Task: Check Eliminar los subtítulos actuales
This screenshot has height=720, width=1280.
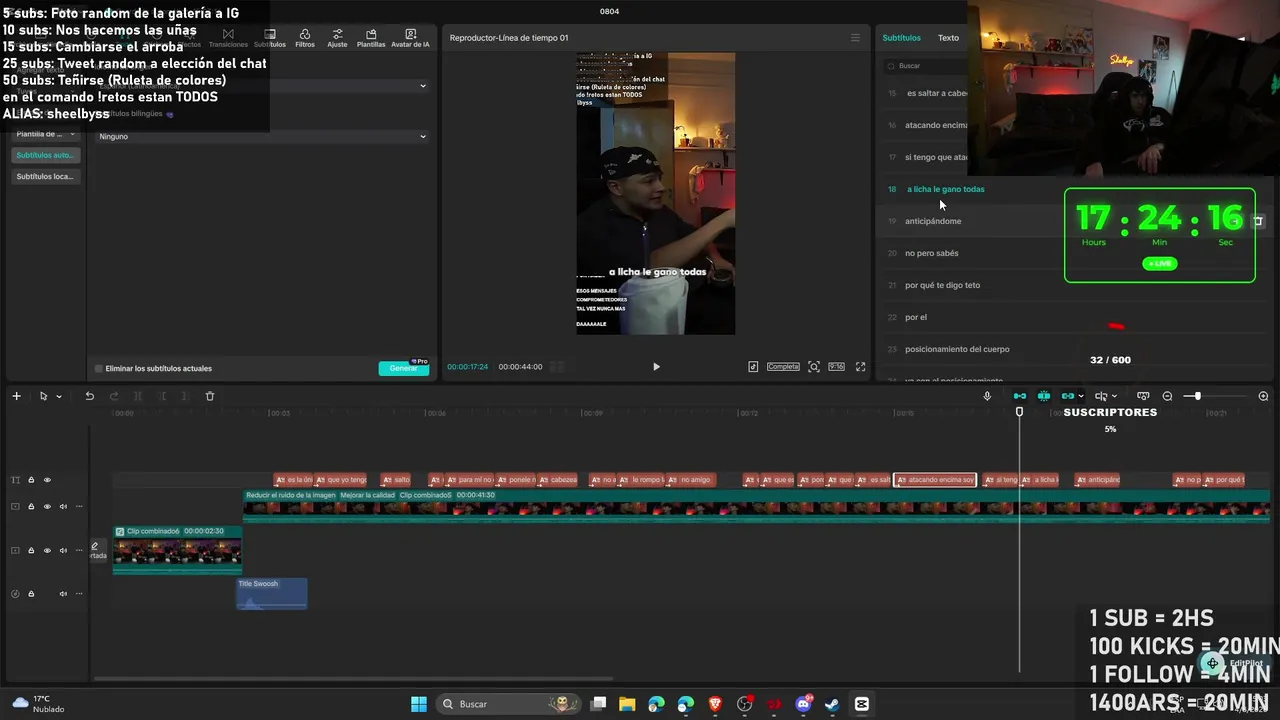Action: pyautogui.click(x=99, y=369)
